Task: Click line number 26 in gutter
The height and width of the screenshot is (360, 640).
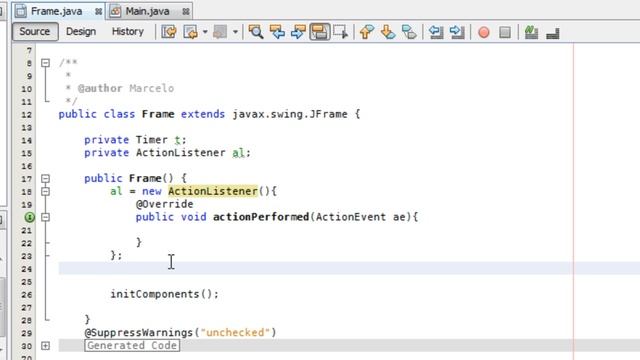Action: tap(27, 295)
